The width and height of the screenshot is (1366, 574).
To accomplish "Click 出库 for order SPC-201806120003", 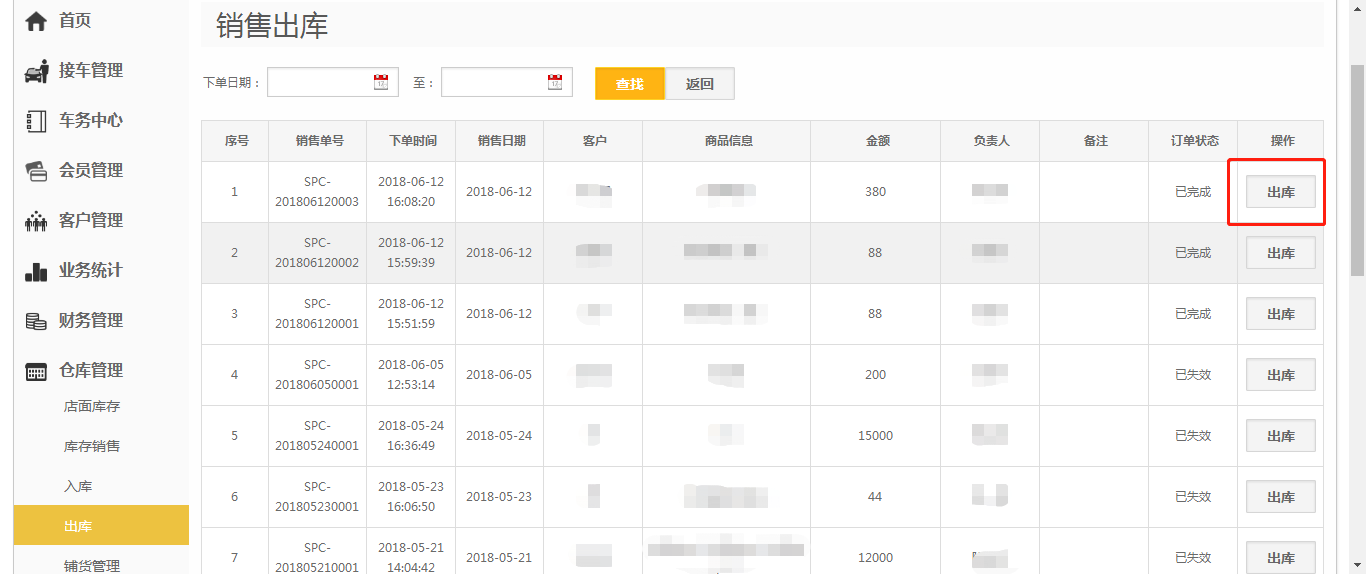I will (x=1280, y=192).
